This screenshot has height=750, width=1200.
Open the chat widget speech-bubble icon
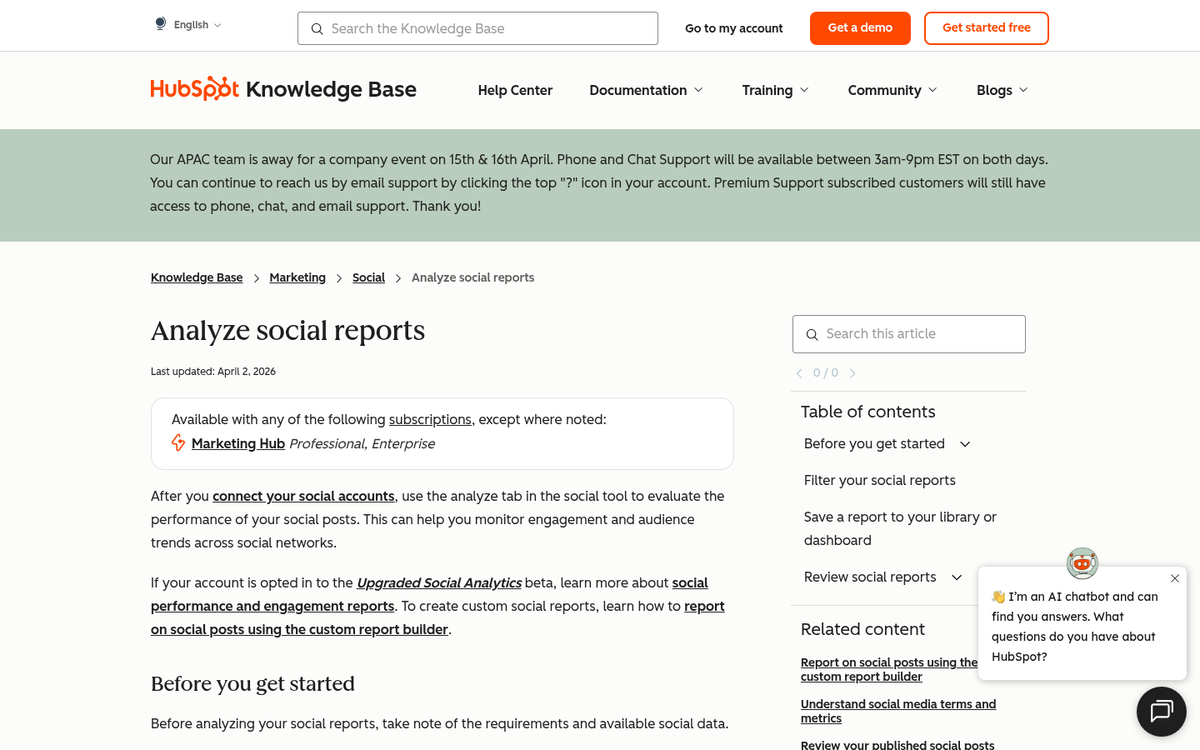pos(1161,711)
